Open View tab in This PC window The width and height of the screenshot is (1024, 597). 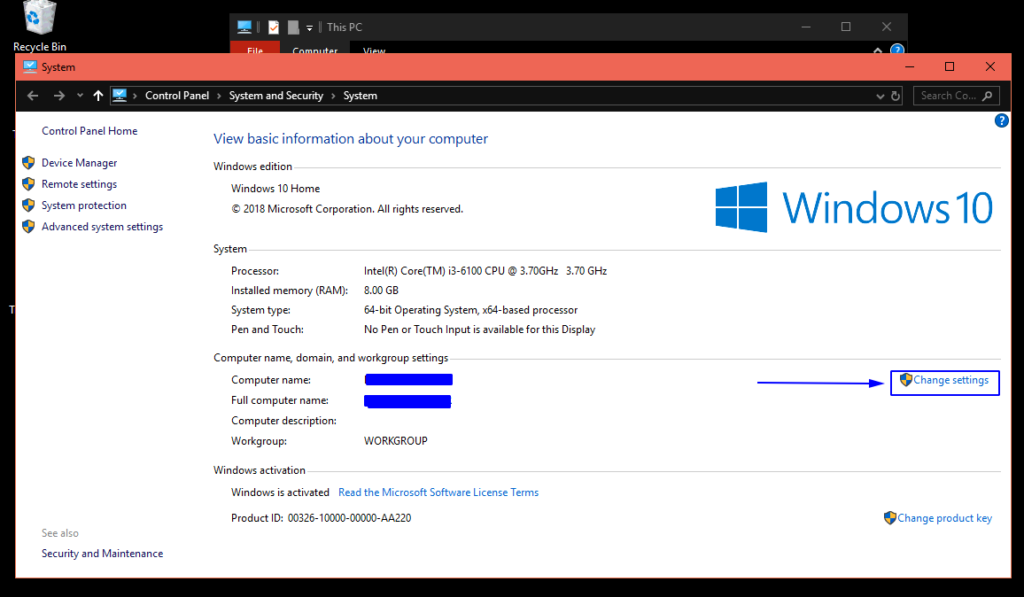click(x=374, y=50)
